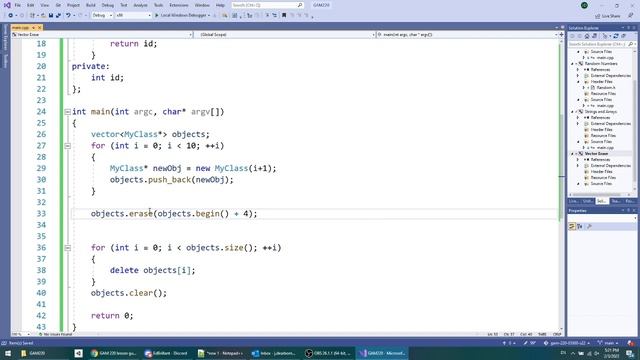Open the Extensions menu
This screenshot has width=640, height=360.
179,5
